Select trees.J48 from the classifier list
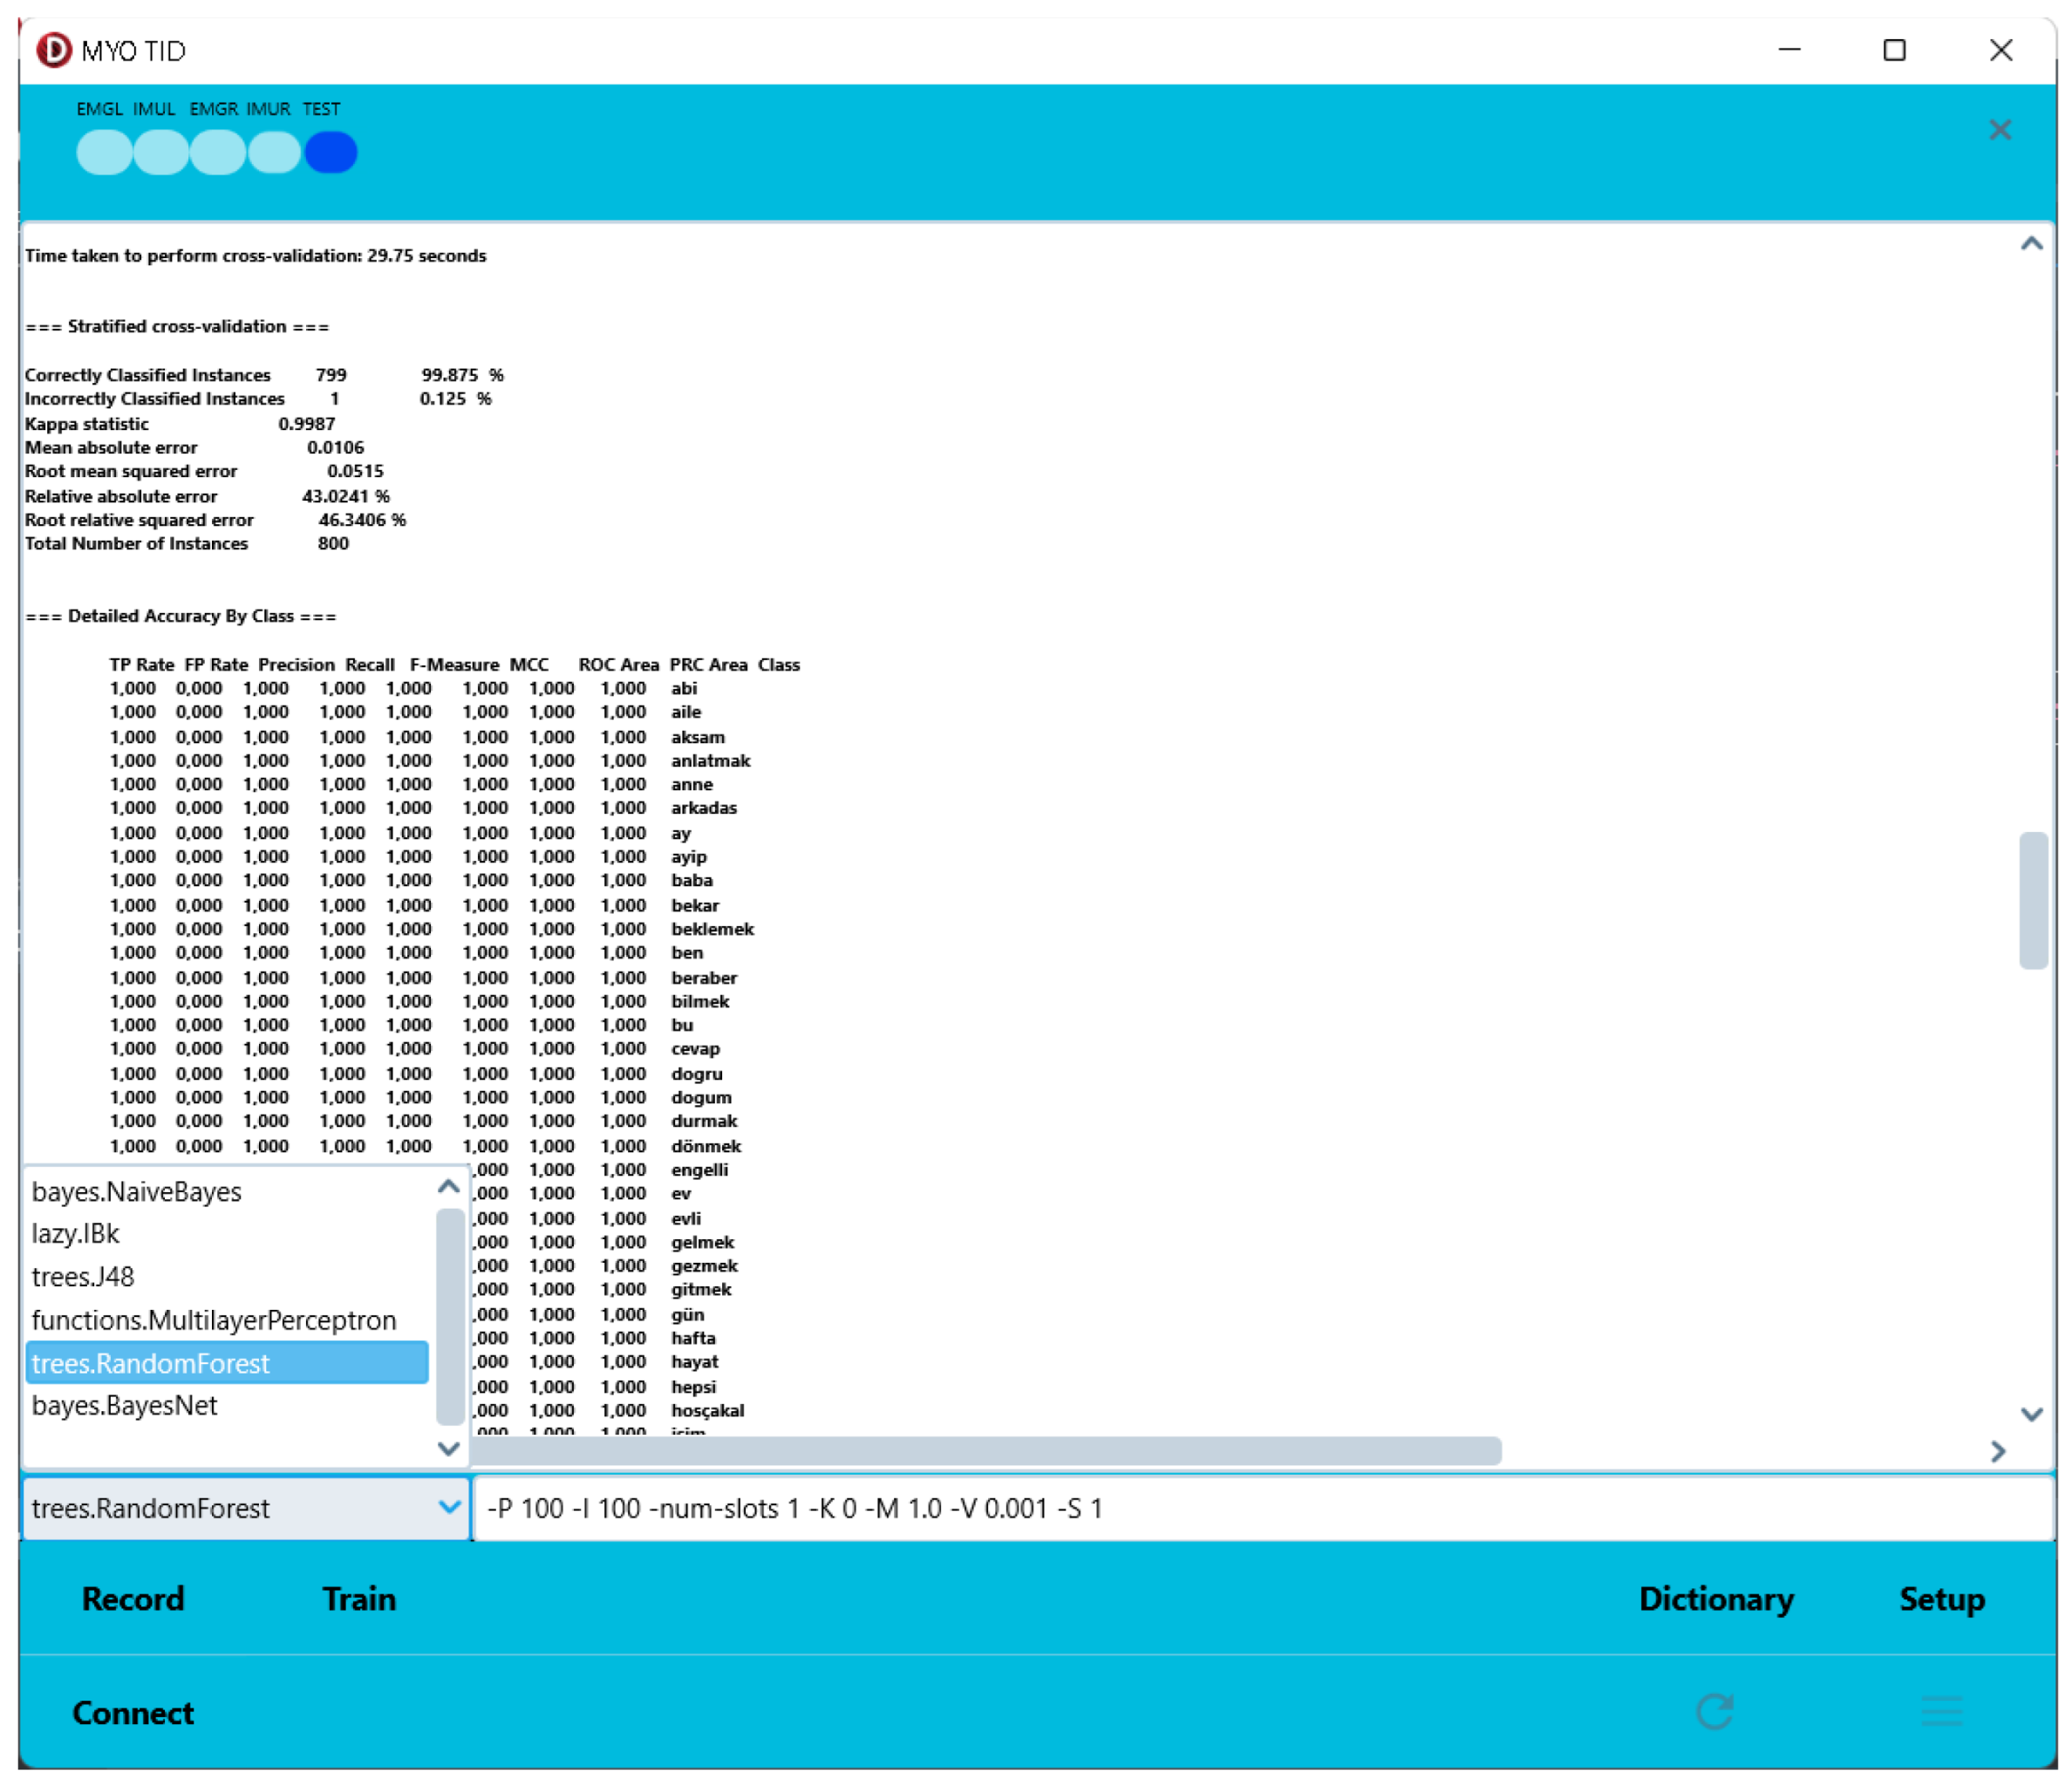 pos(228,1277)
